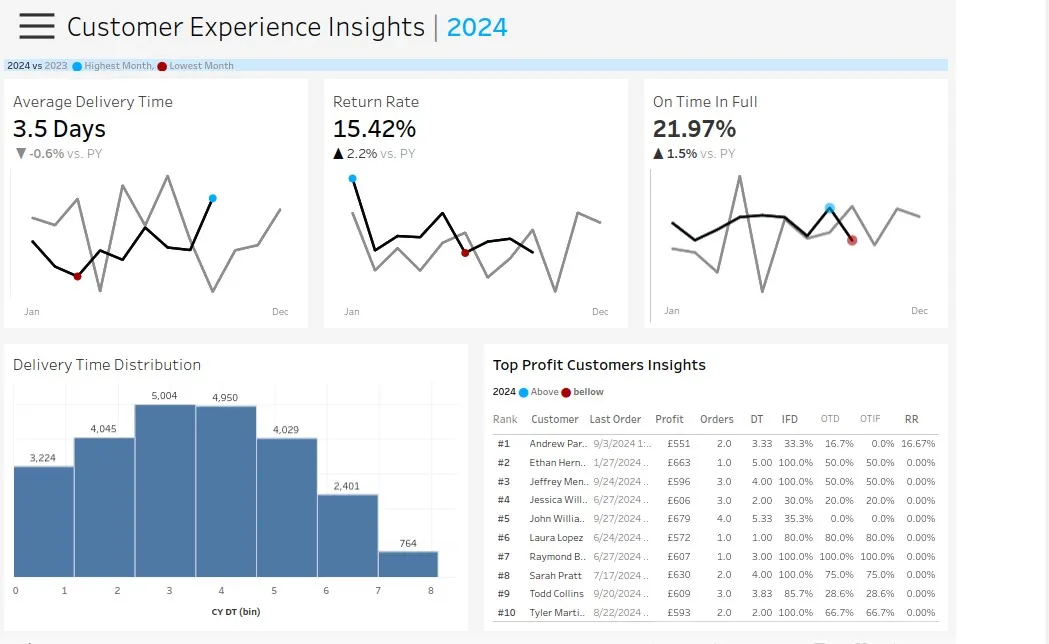Click the 2023 year label in the comparison strip
Viewport: 1049px width, 644px height.
tap(56, 65)
